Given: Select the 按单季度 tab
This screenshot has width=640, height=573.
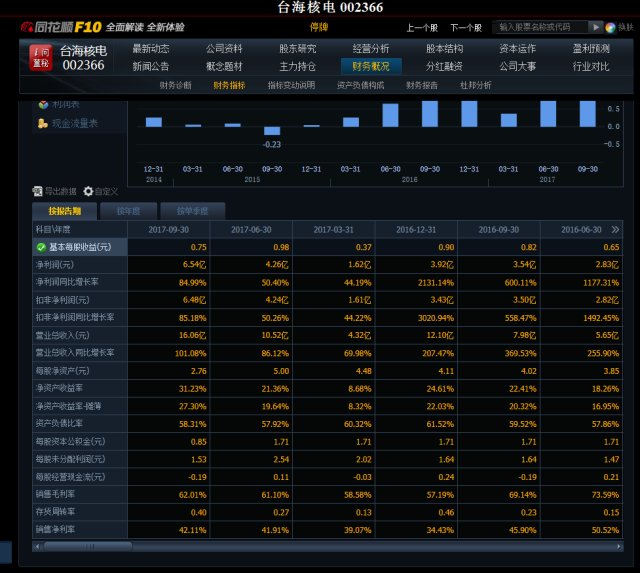Looking at the screenshot, I should (x=192, y=211).
